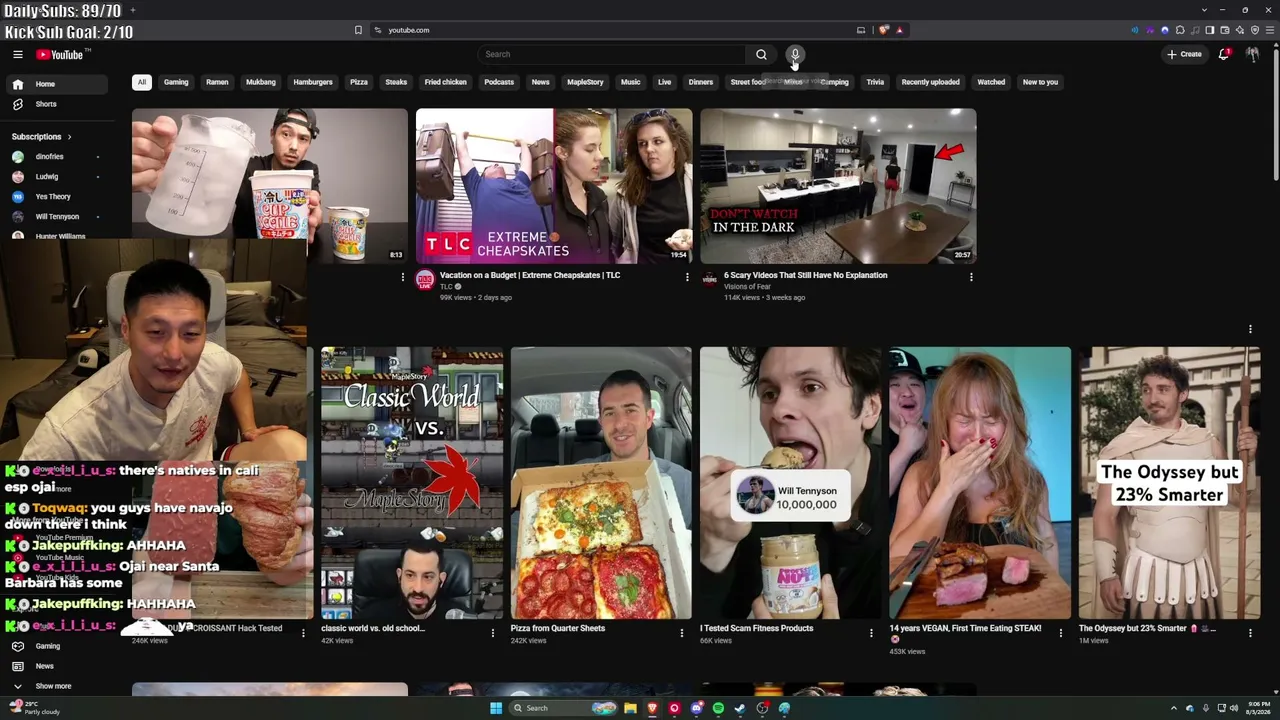Filter videos by Podcasts chip
This screenshot has height=720, width=1280.
tap(499, 82)
